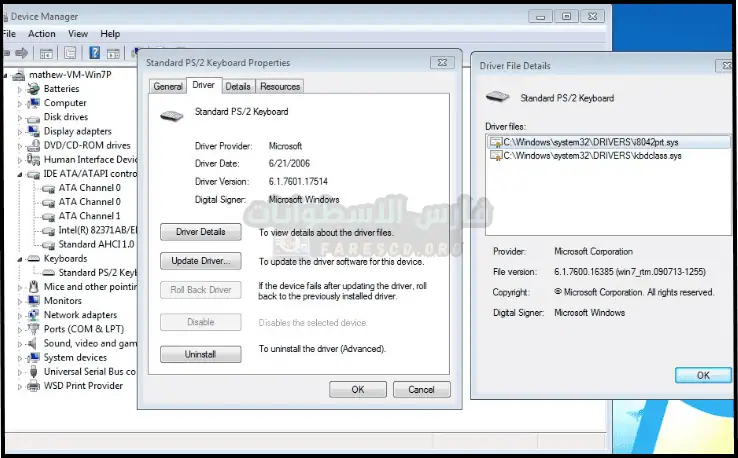The height and width of the screenshot is (458, 738).
Task: Click the Sound, video and game speaker icon
Action: tap(33, 343)
